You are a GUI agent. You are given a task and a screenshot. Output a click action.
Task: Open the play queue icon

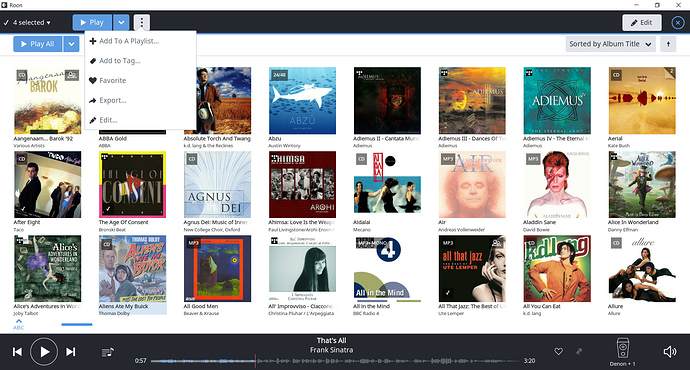pyautogui.click(x=107, y=352)
